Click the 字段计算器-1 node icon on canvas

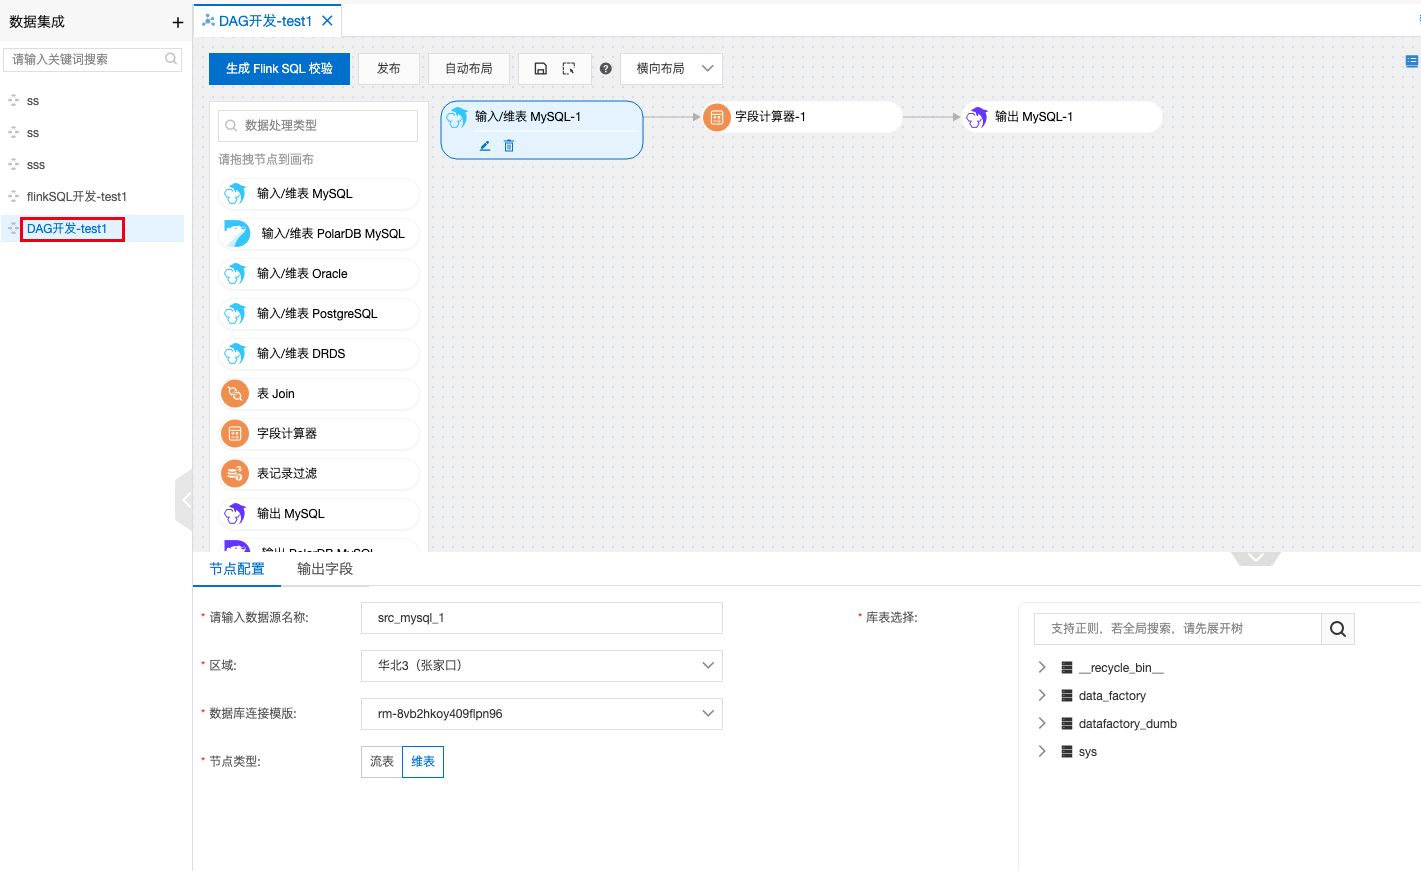(716, 117)
